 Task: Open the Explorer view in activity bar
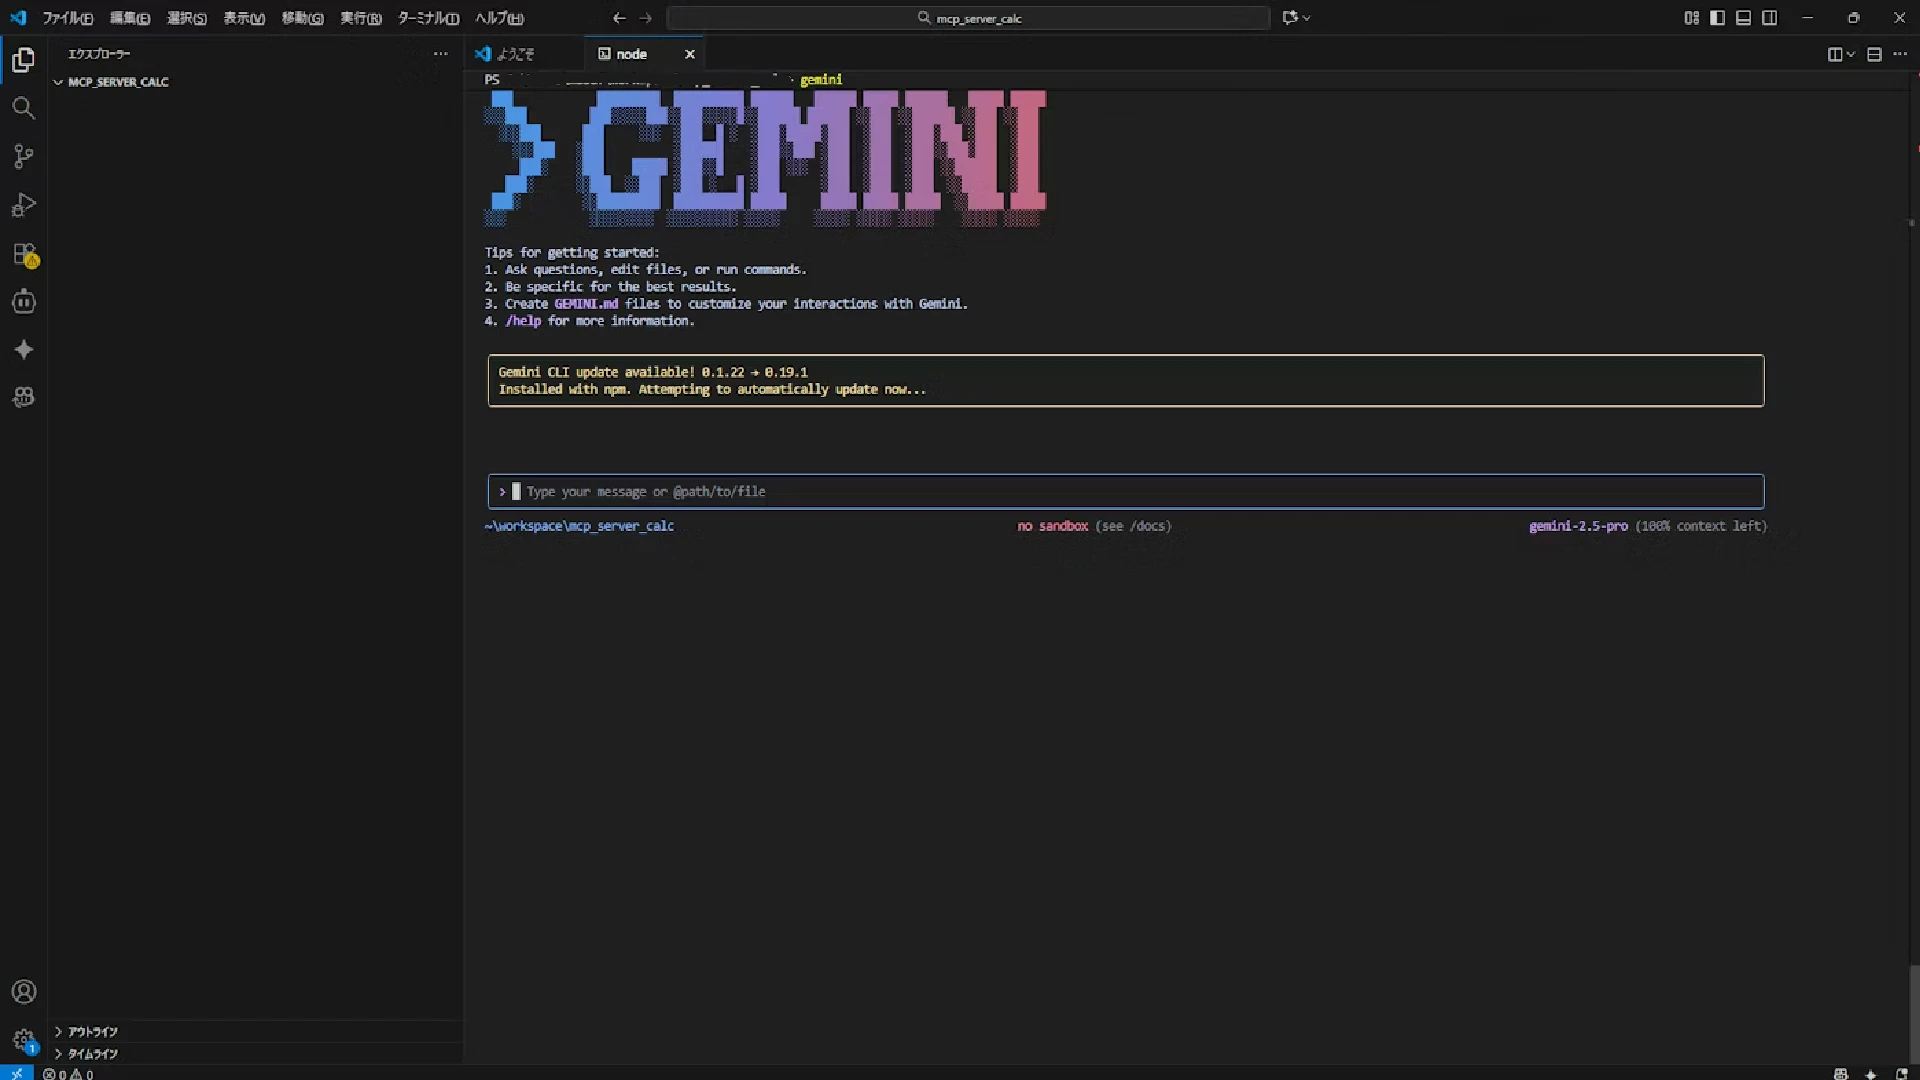23,60
